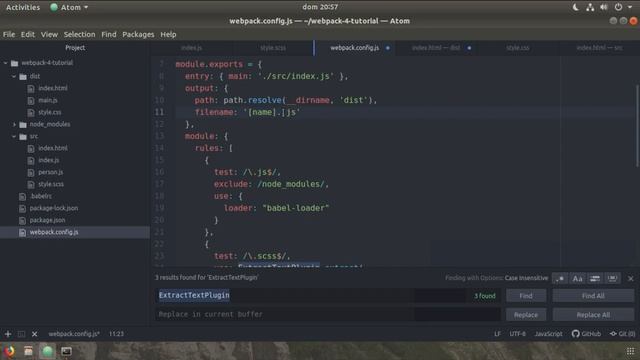Toggle the match case Aa button
This screenshot has width=640, height=360.
[577, 278]
